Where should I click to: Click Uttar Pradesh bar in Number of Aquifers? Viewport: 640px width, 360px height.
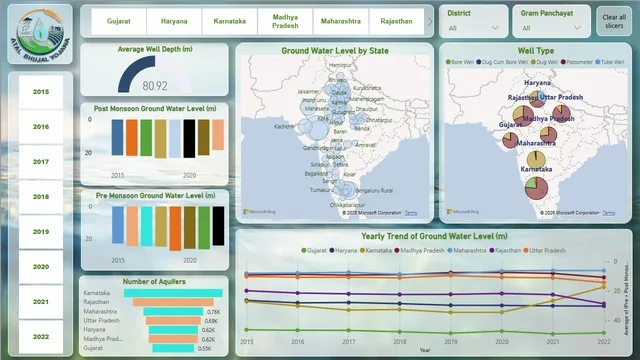(173, 320)
